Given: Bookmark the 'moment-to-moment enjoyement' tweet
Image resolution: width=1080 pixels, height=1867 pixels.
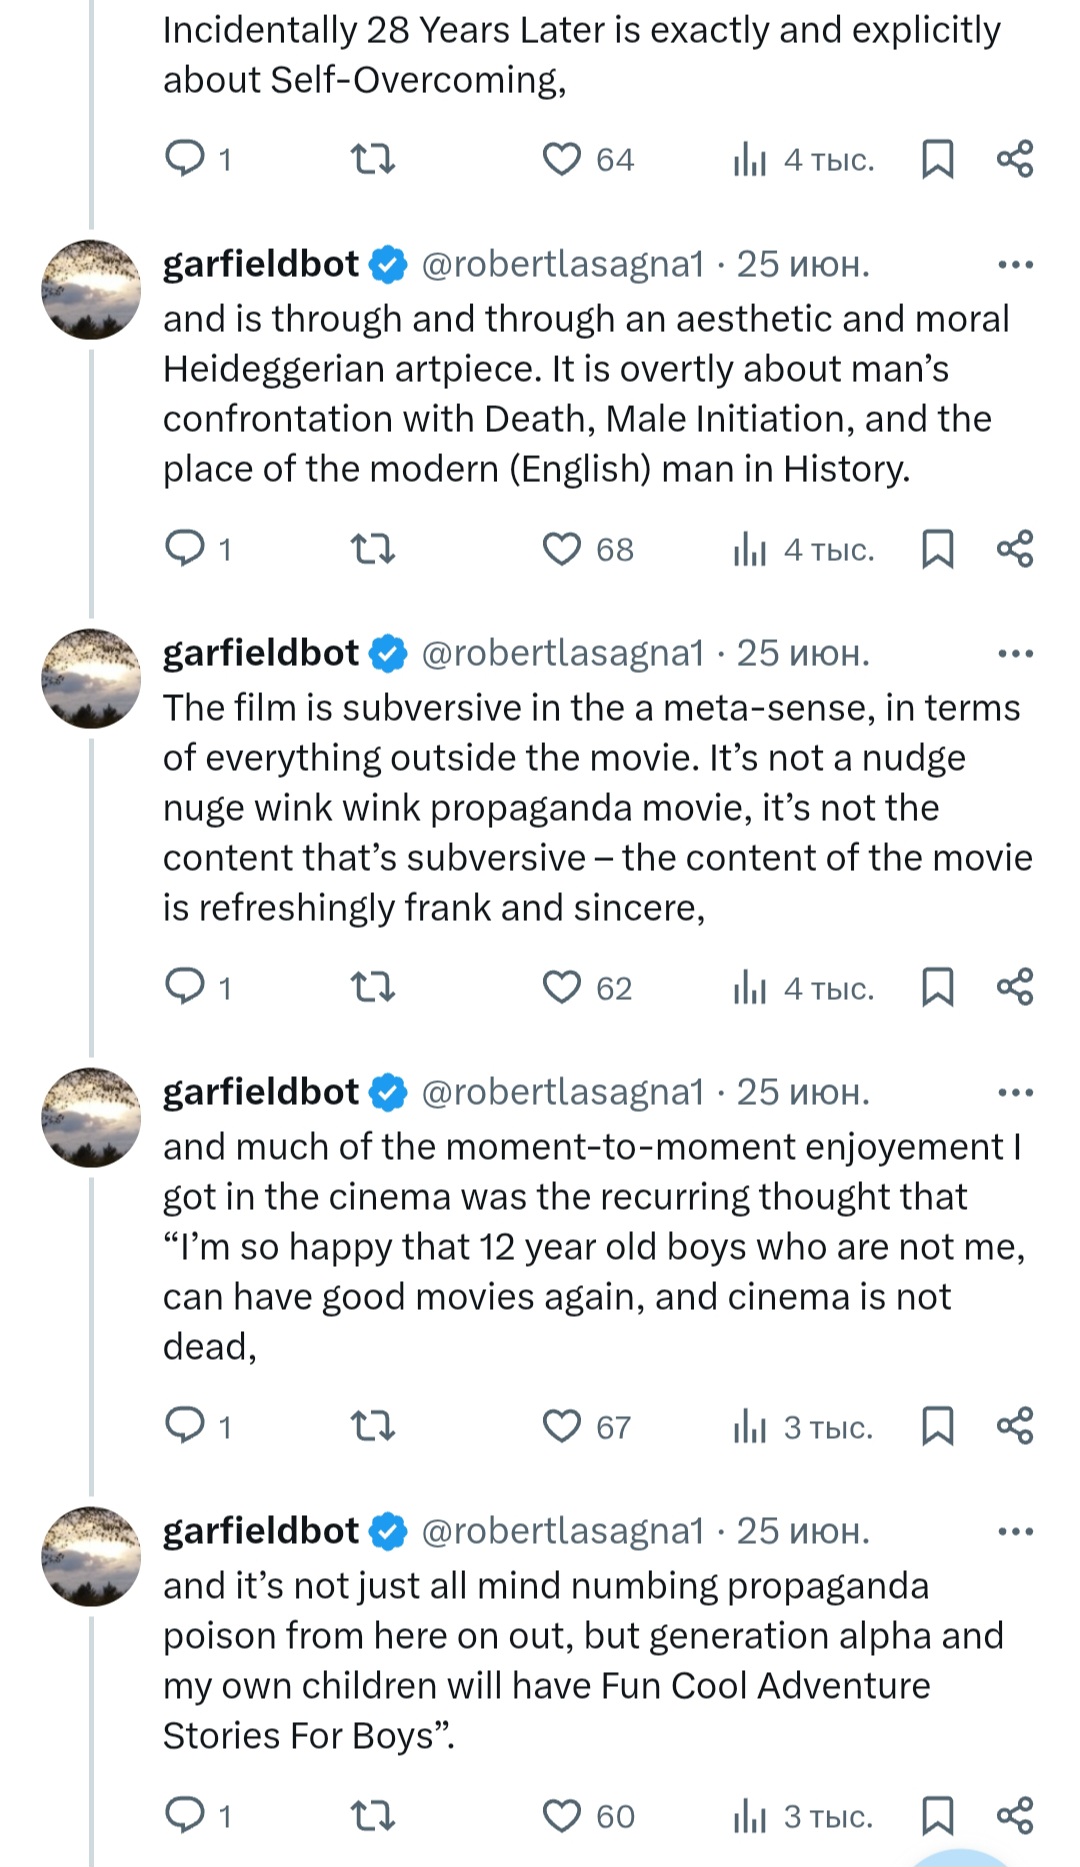Looking at the screenshot, I should [x=937, y=1426].
